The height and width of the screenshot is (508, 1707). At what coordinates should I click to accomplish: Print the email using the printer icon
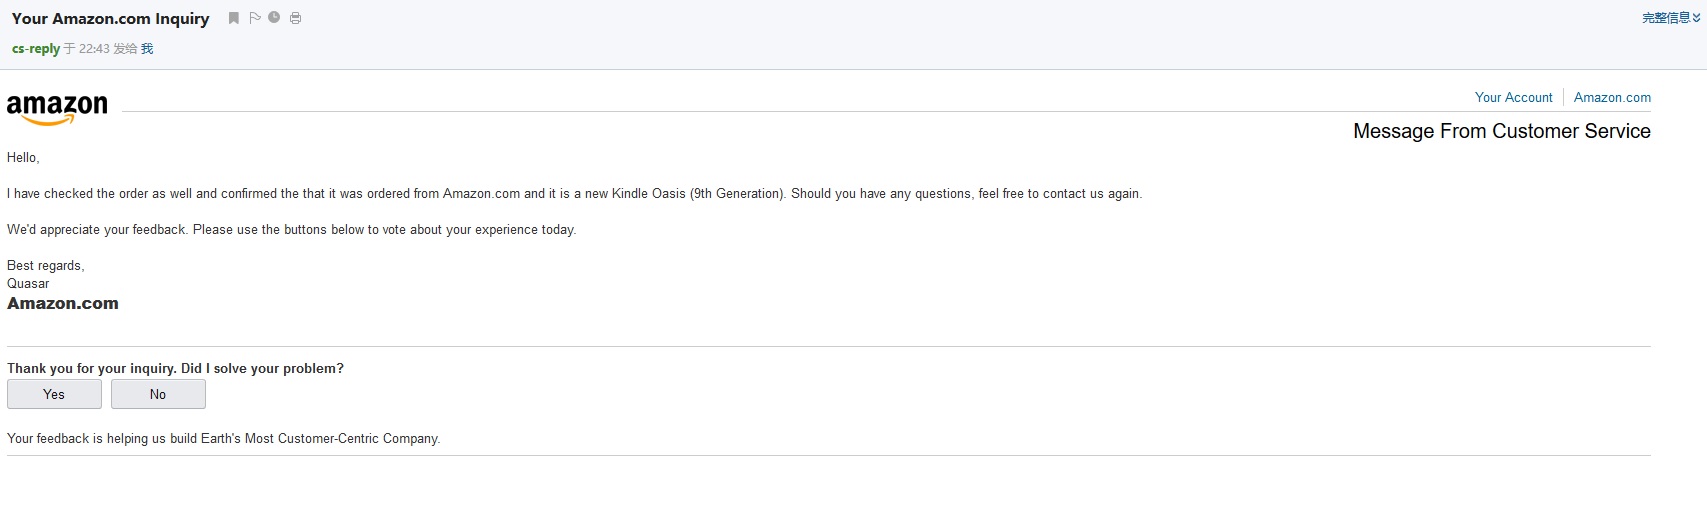[296, 18]
